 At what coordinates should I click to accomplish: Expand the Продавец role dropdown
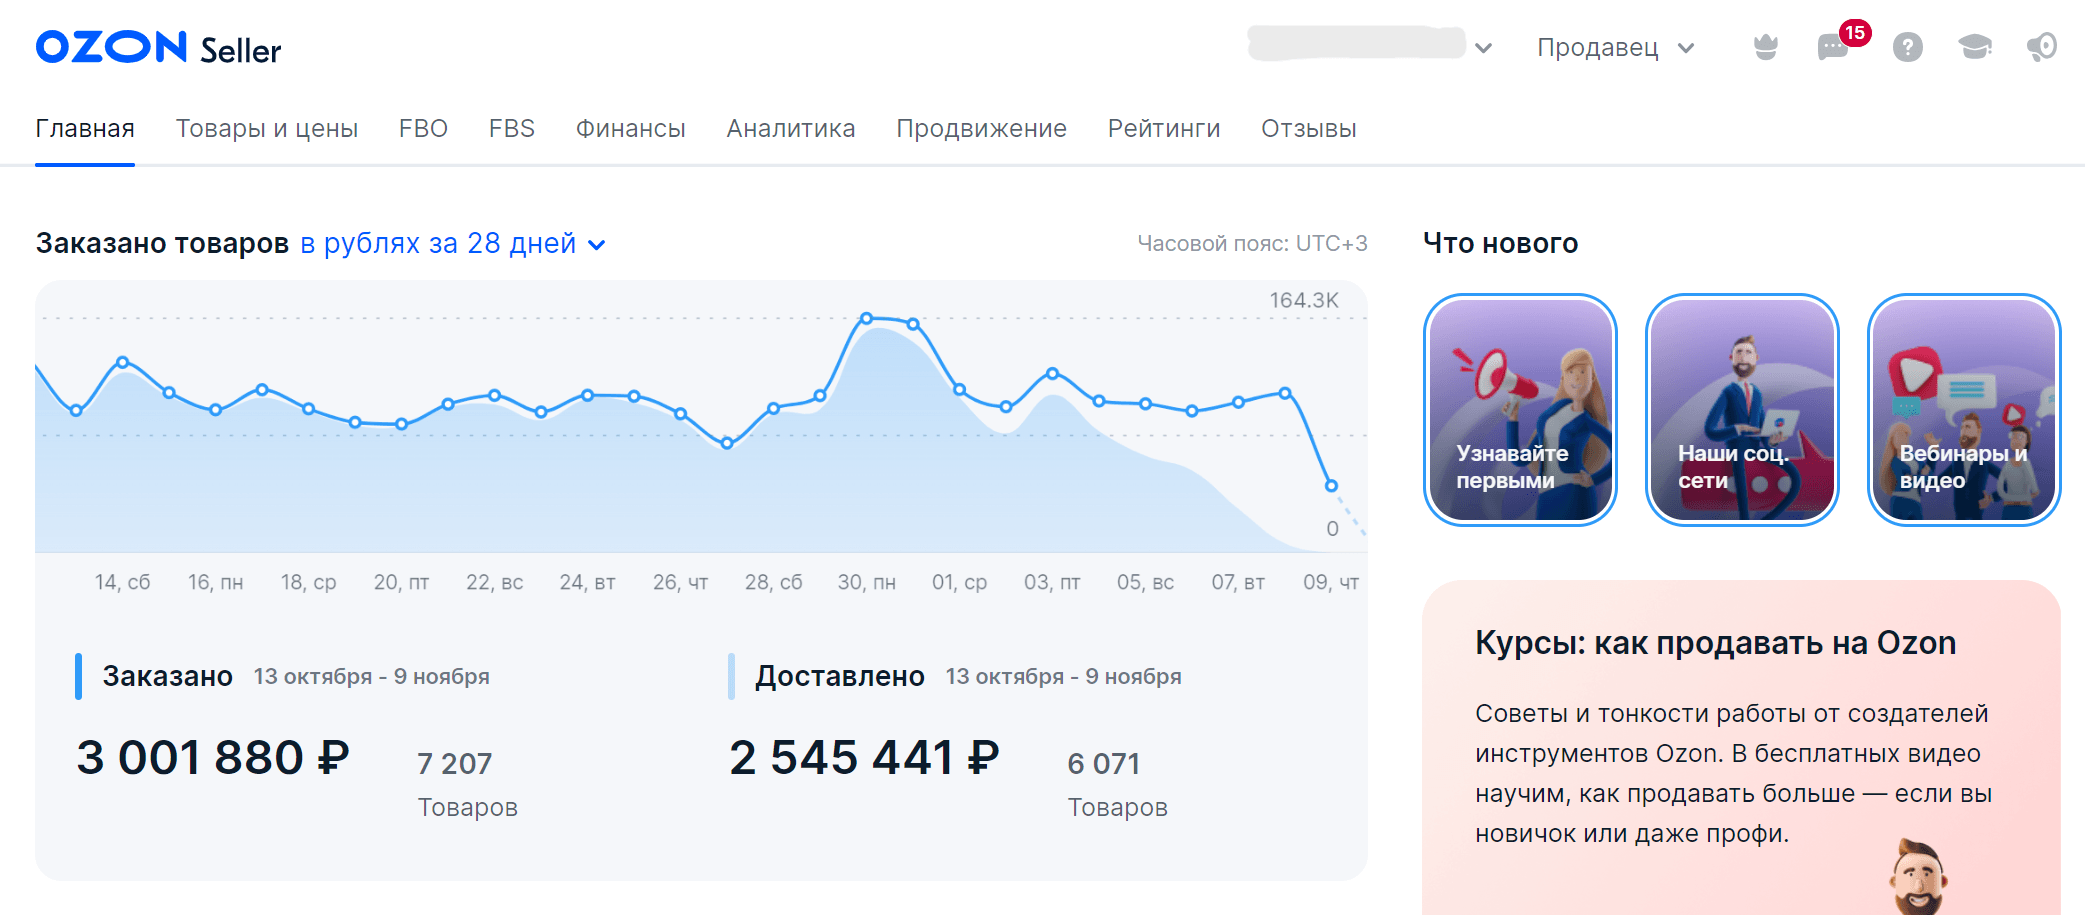tap(1615, 47)
